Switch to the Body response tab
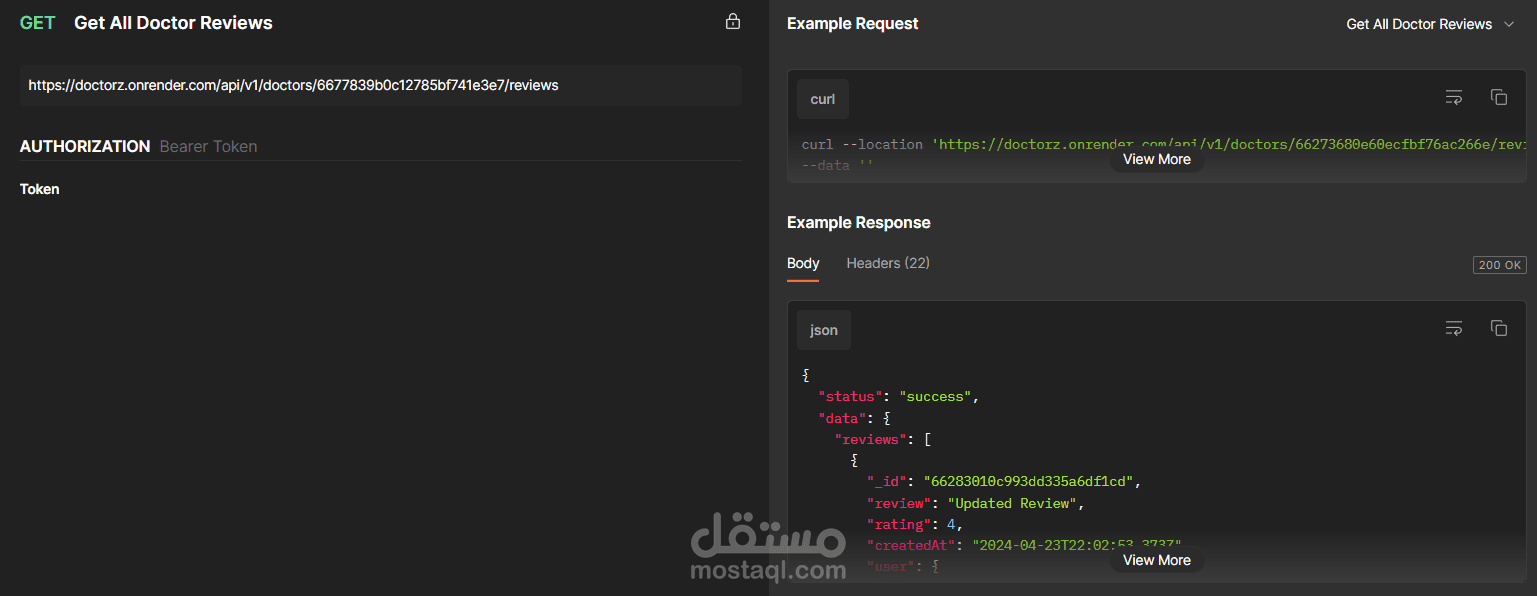Screen dimensions: 1537x596 (x=803, y=263)
